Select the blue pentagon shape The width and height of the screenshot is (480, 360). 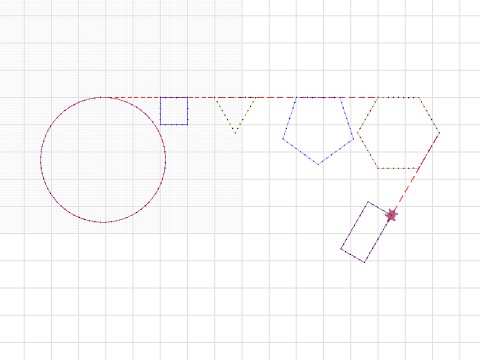click(x=318, y=131)
